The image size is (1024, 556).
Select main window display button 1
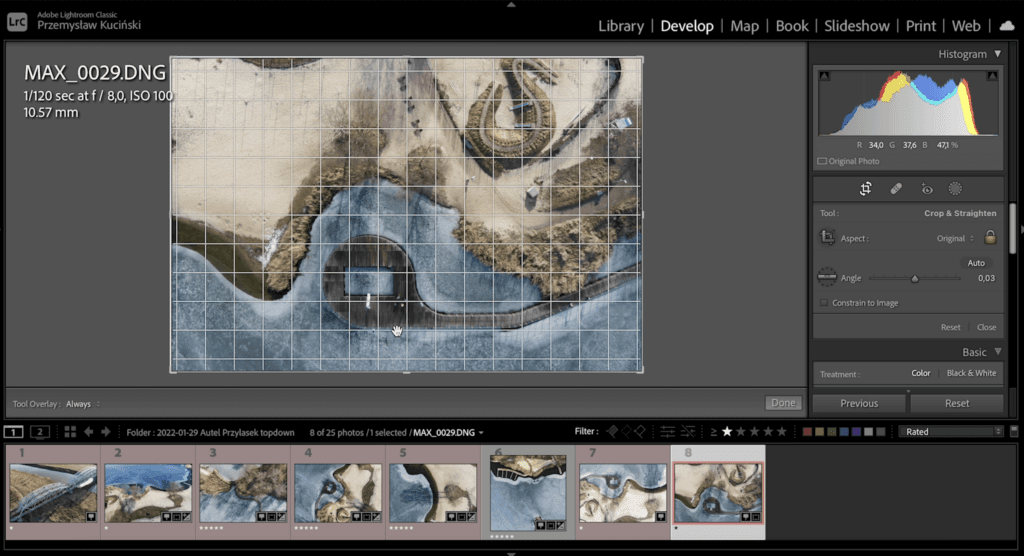pyautogui.click(x=13, y=432)
